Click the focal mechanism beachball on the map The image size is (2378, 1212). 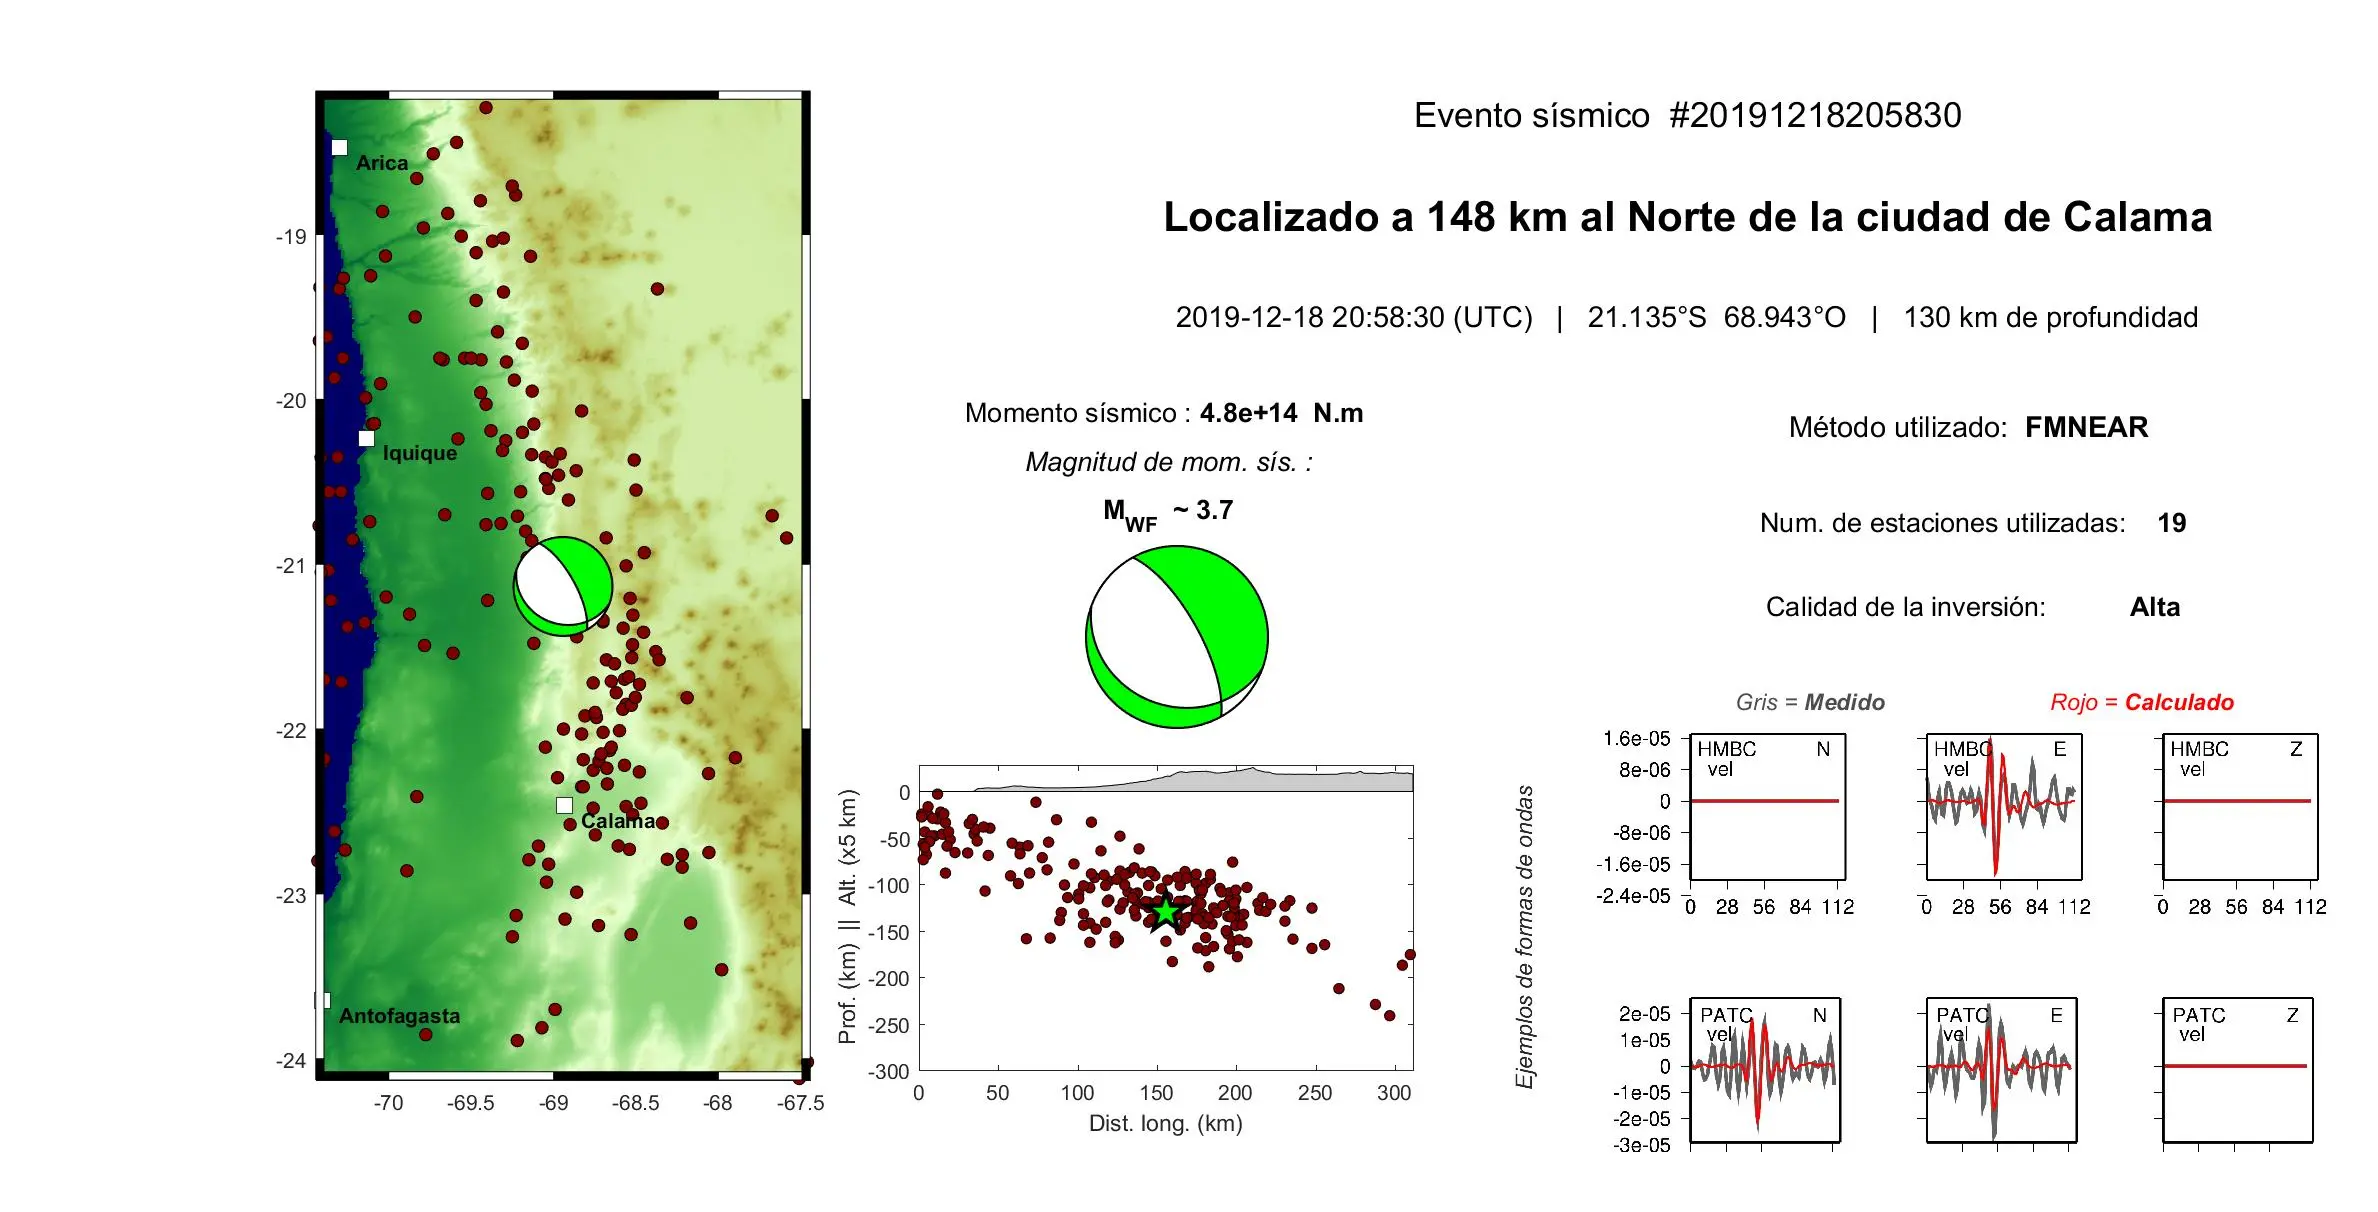(563, 586)
